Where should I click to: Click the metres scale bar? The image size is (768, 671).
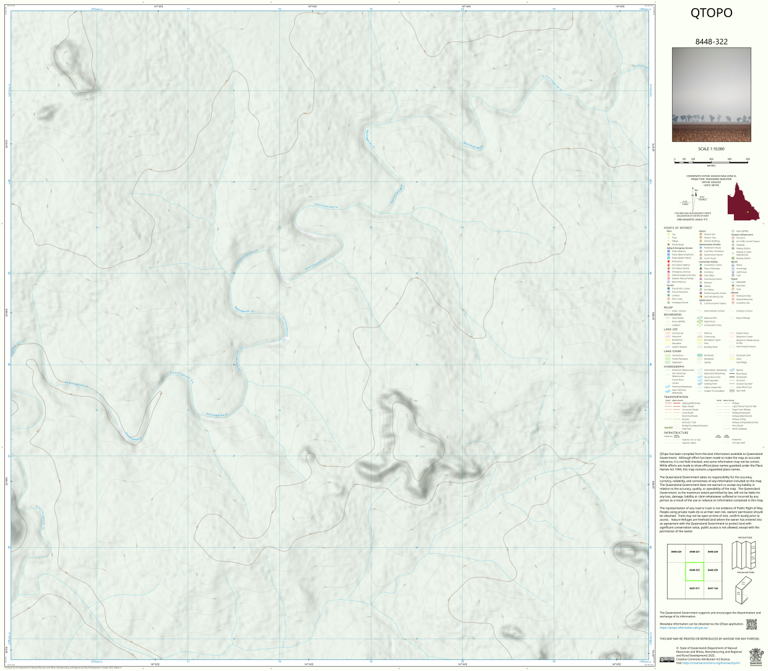pyautogui.click(x=711, y=161)
